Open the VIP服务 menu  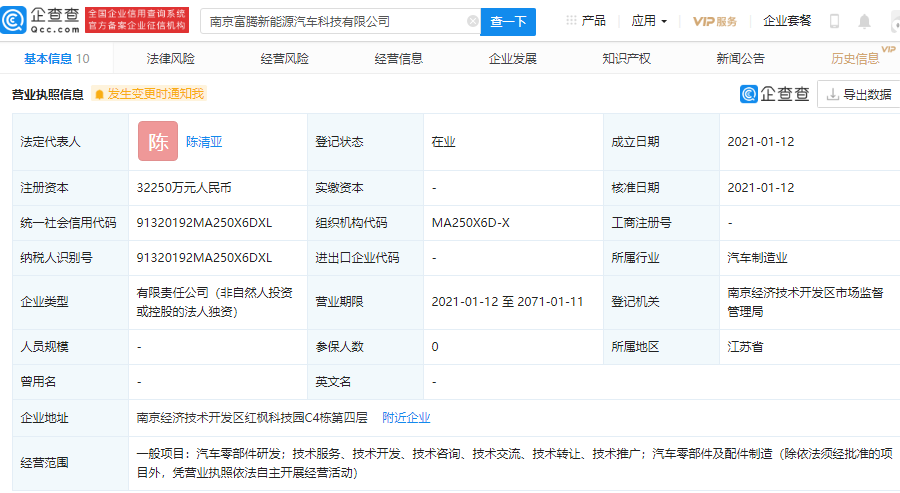tap(715, 21)
